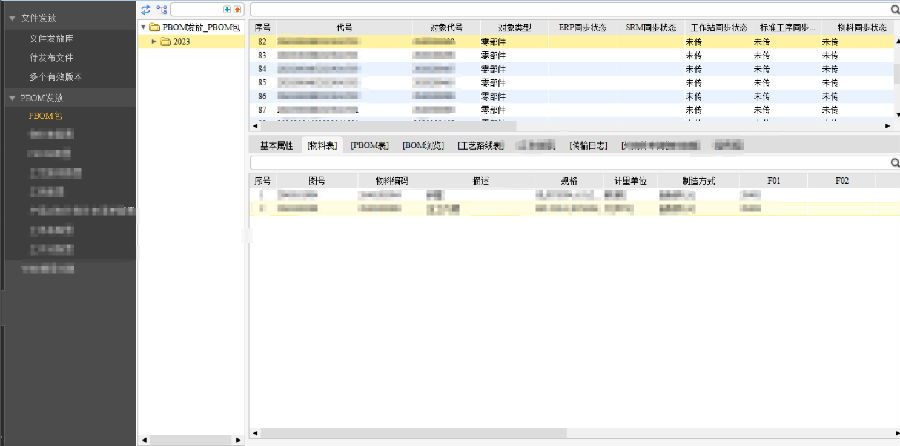This screenshot has height=446, width=900.
Task: Click the 规格 column header
Action: [x=569, y=181]
